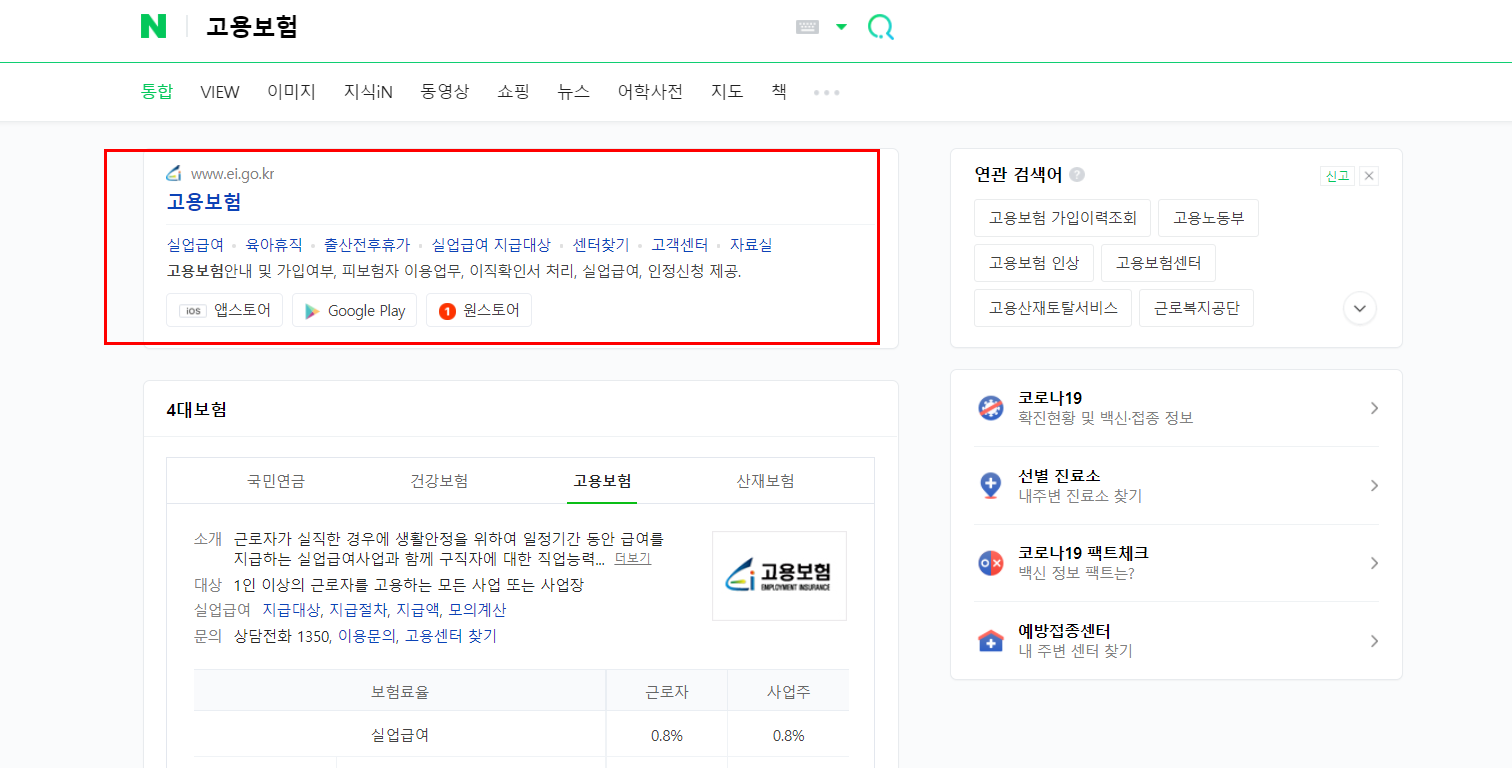This screenshot has width=1512, height=768.
Task: Click the 선별 진료소 map pin icon
Action: click(x=990, y=486)
